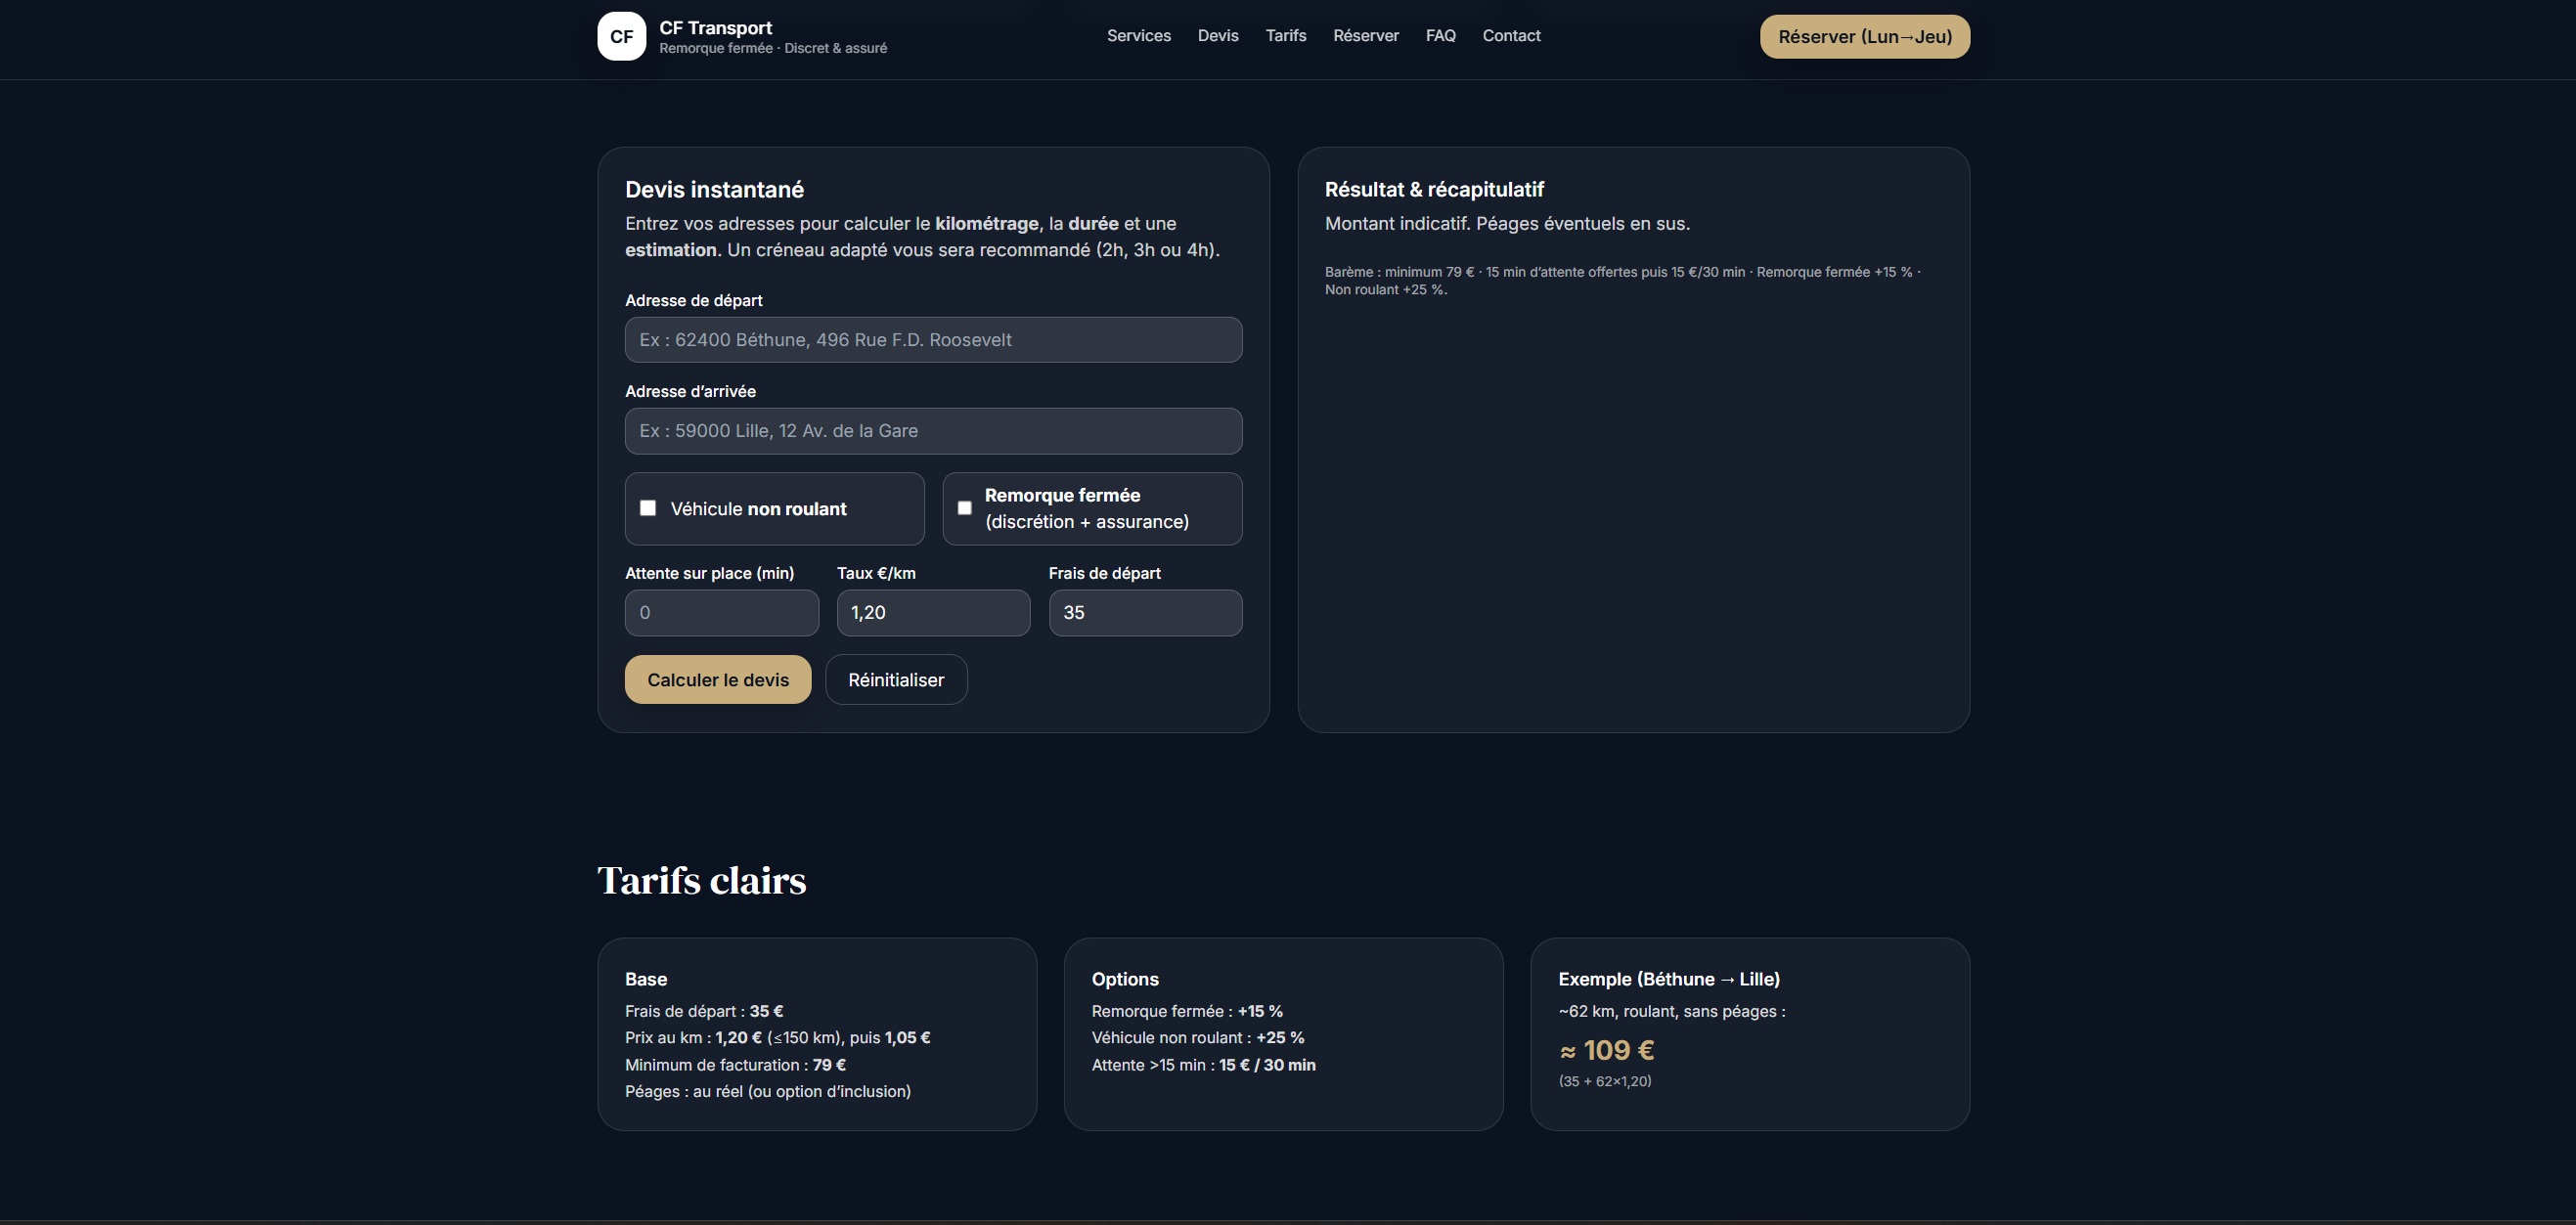The height and width of the screenshot is (1225, 2576).
Task: Open the Services menu item
Action: [1138, 36]
